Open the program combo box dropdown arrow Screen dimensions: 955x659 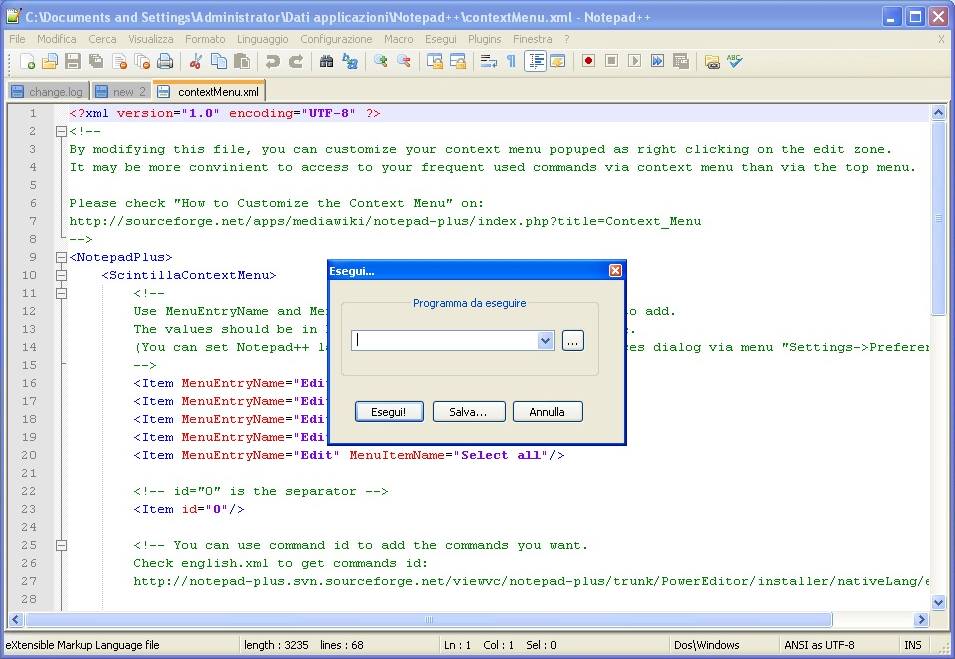pos(545,341)
